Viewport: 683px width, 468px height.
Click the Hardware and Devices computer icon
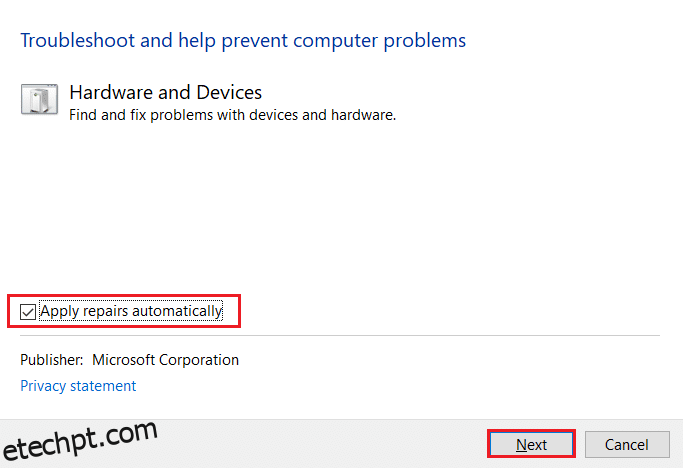tap(39, 99)
